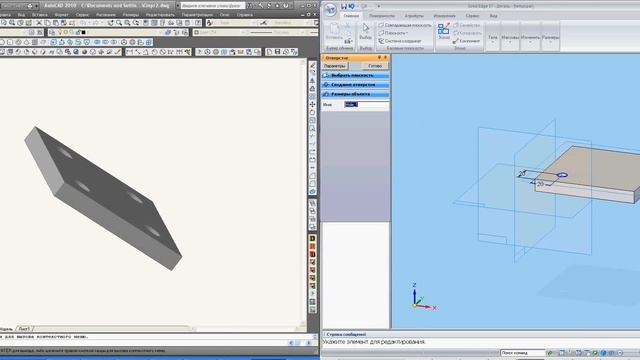
Task: Close the Отверстие panel
Action: click(385, 58)
